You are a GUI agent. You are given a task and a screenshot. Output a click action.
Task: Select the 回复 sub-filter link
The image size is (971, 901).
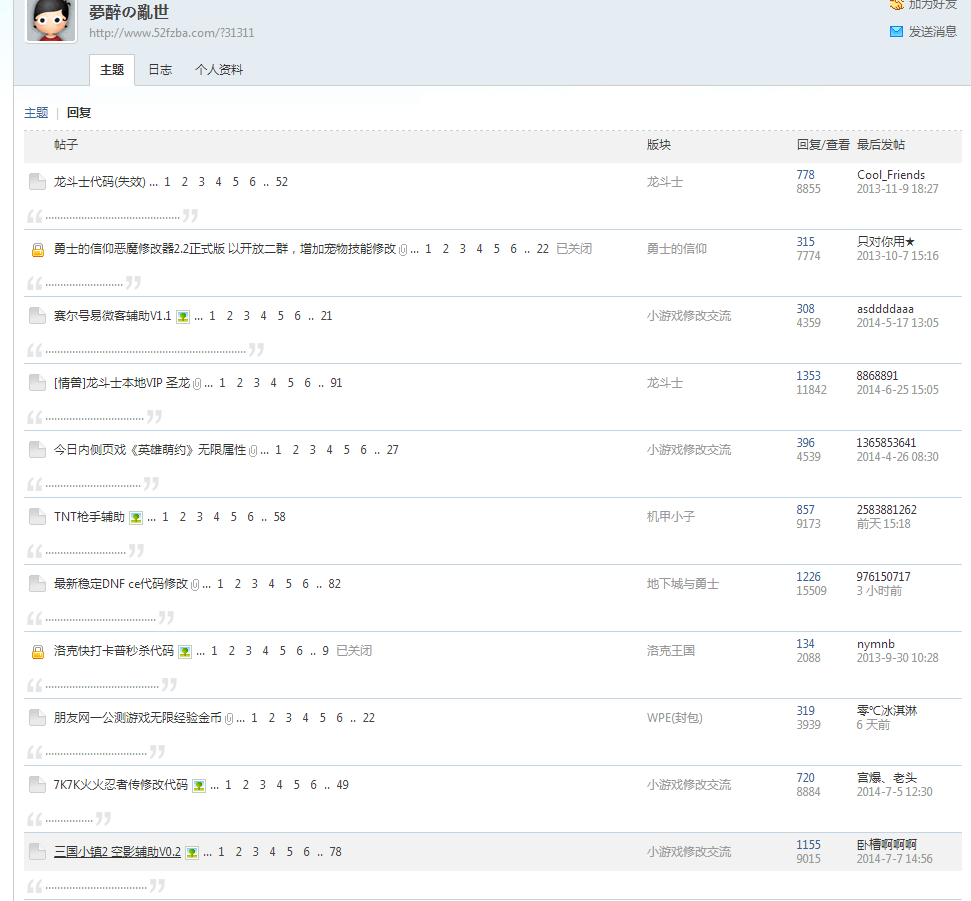(79, 113)
